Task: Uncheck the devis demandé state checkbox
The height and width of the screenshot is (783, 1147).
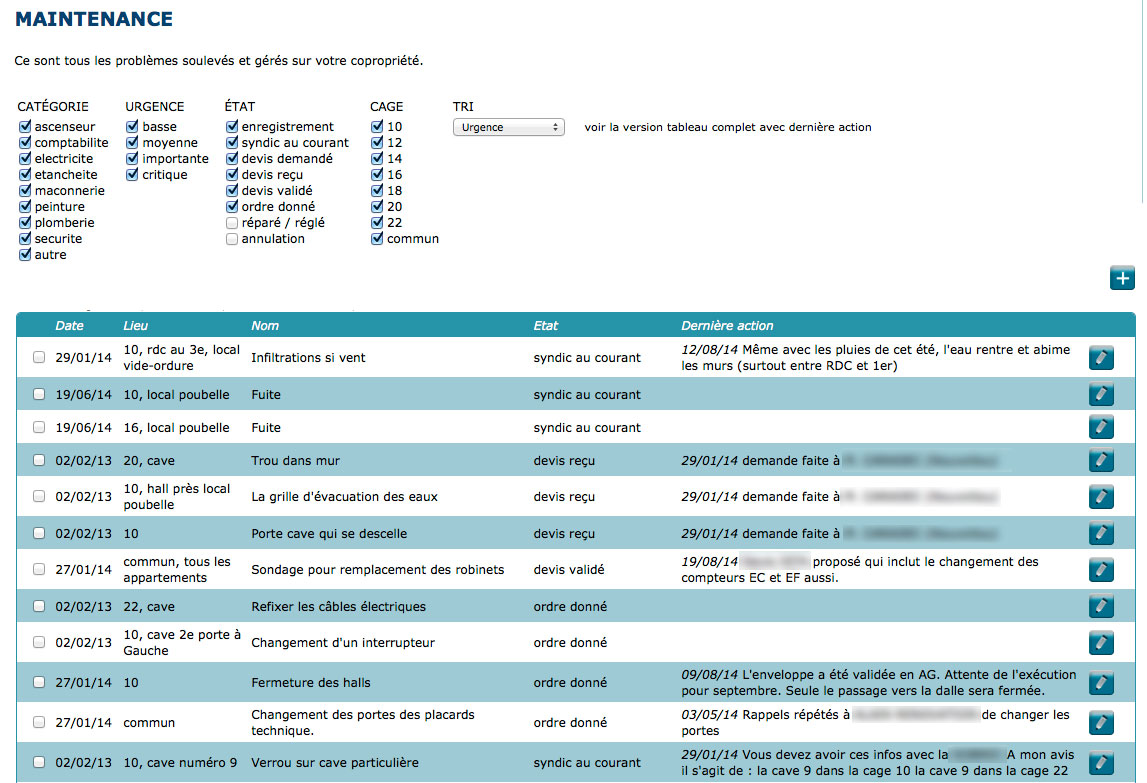Action: (232, 158)
